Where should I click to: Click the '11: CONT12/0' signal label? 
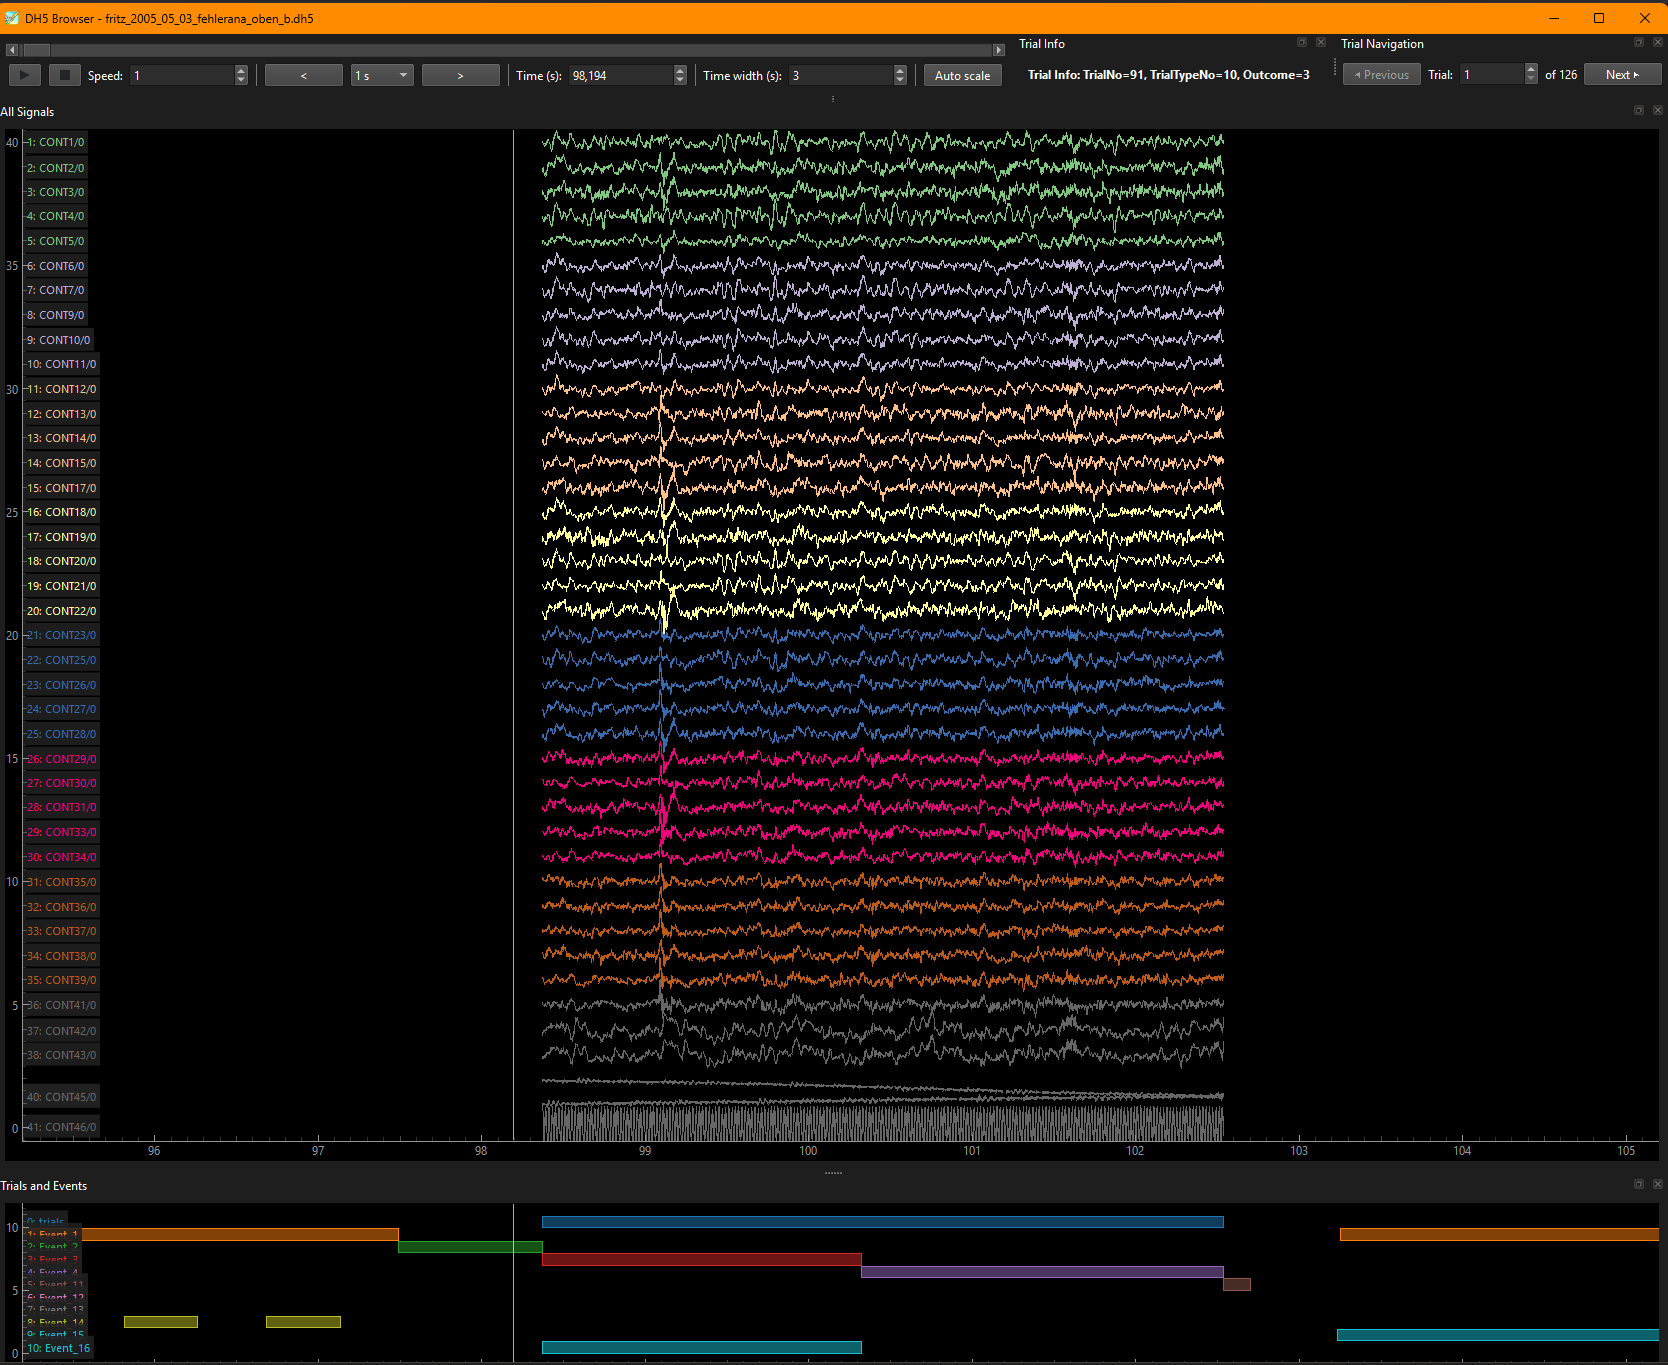(x=61, y=389)
